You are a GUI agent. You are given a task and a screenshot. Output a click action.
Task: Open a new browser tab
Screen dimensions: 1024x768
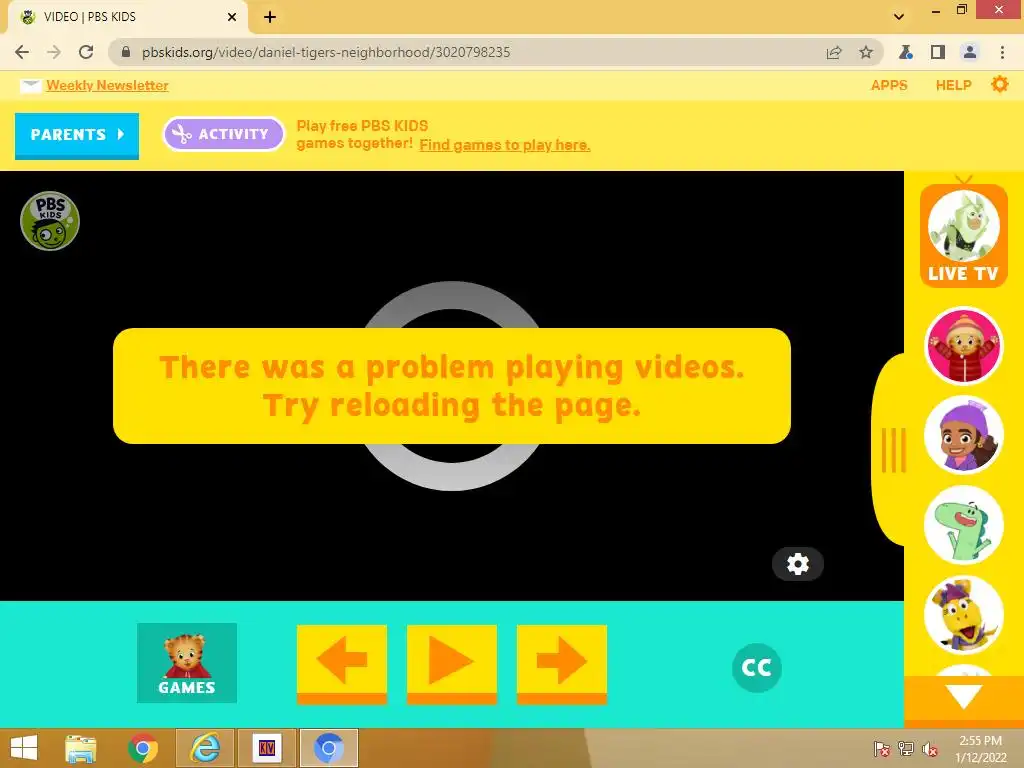click(x=270, y=17)
